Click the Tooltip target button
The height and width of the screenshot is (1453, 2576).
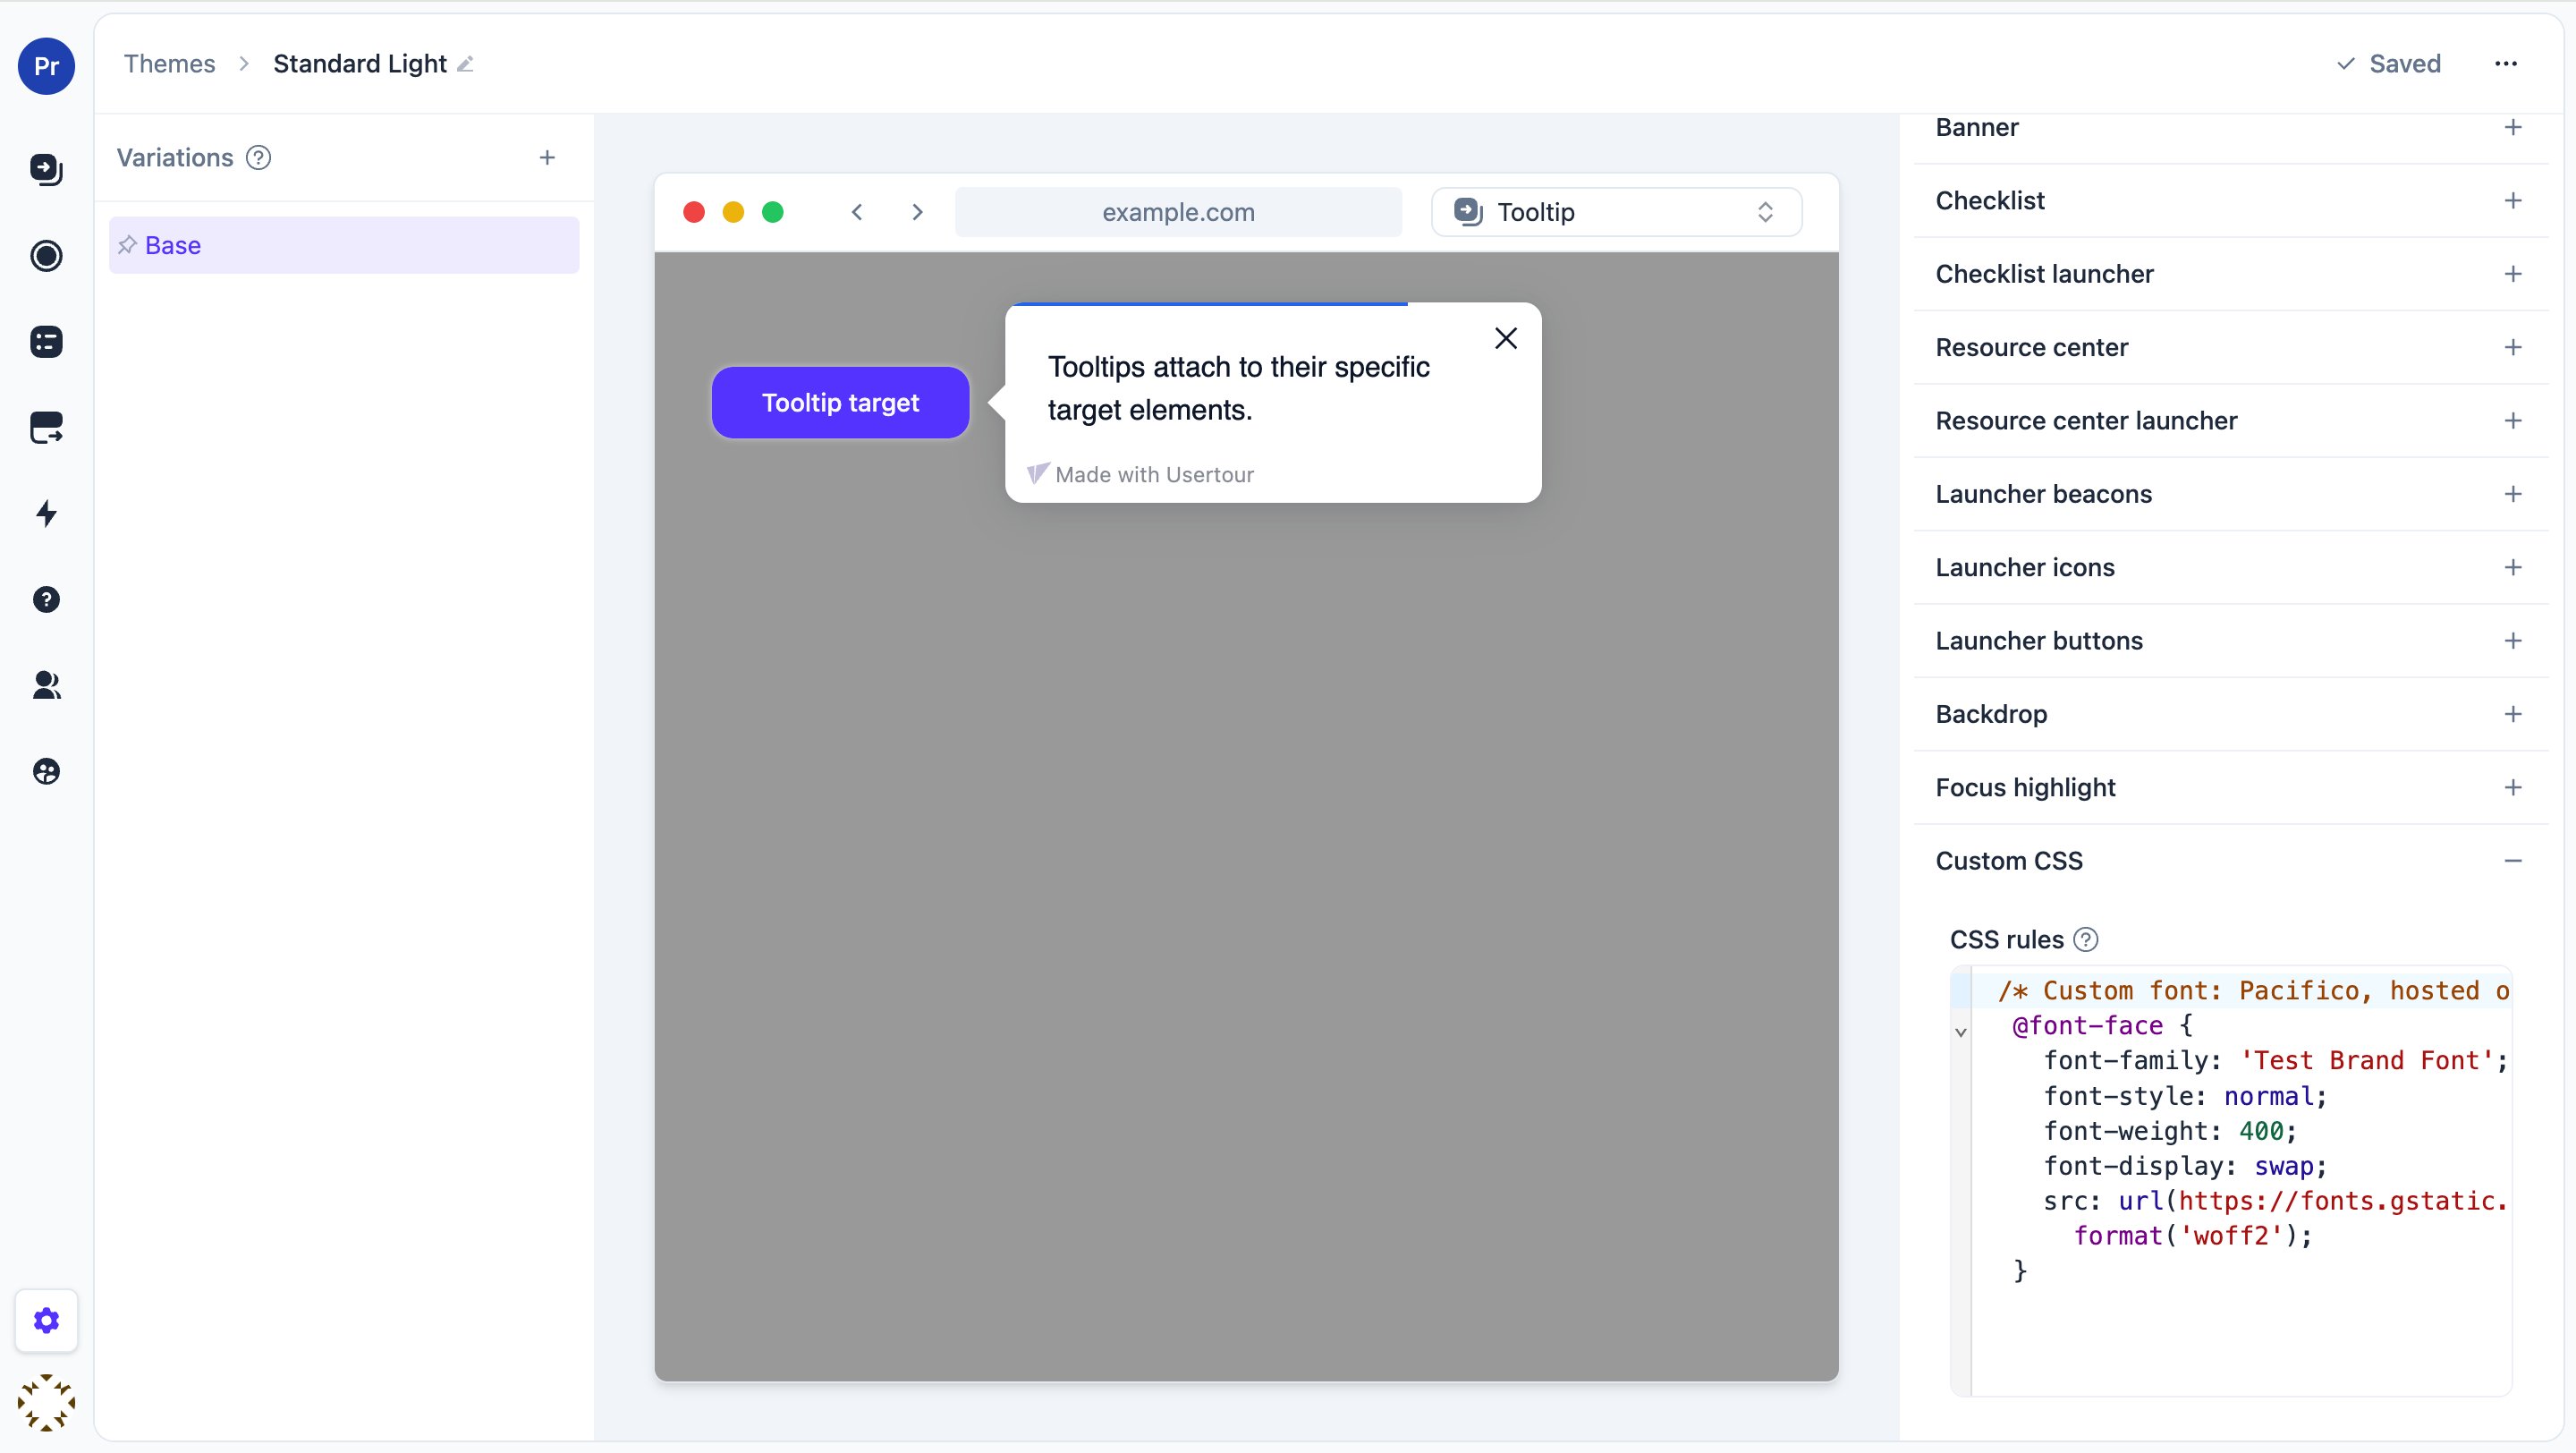pyautogui.click(x=840, y=402)
